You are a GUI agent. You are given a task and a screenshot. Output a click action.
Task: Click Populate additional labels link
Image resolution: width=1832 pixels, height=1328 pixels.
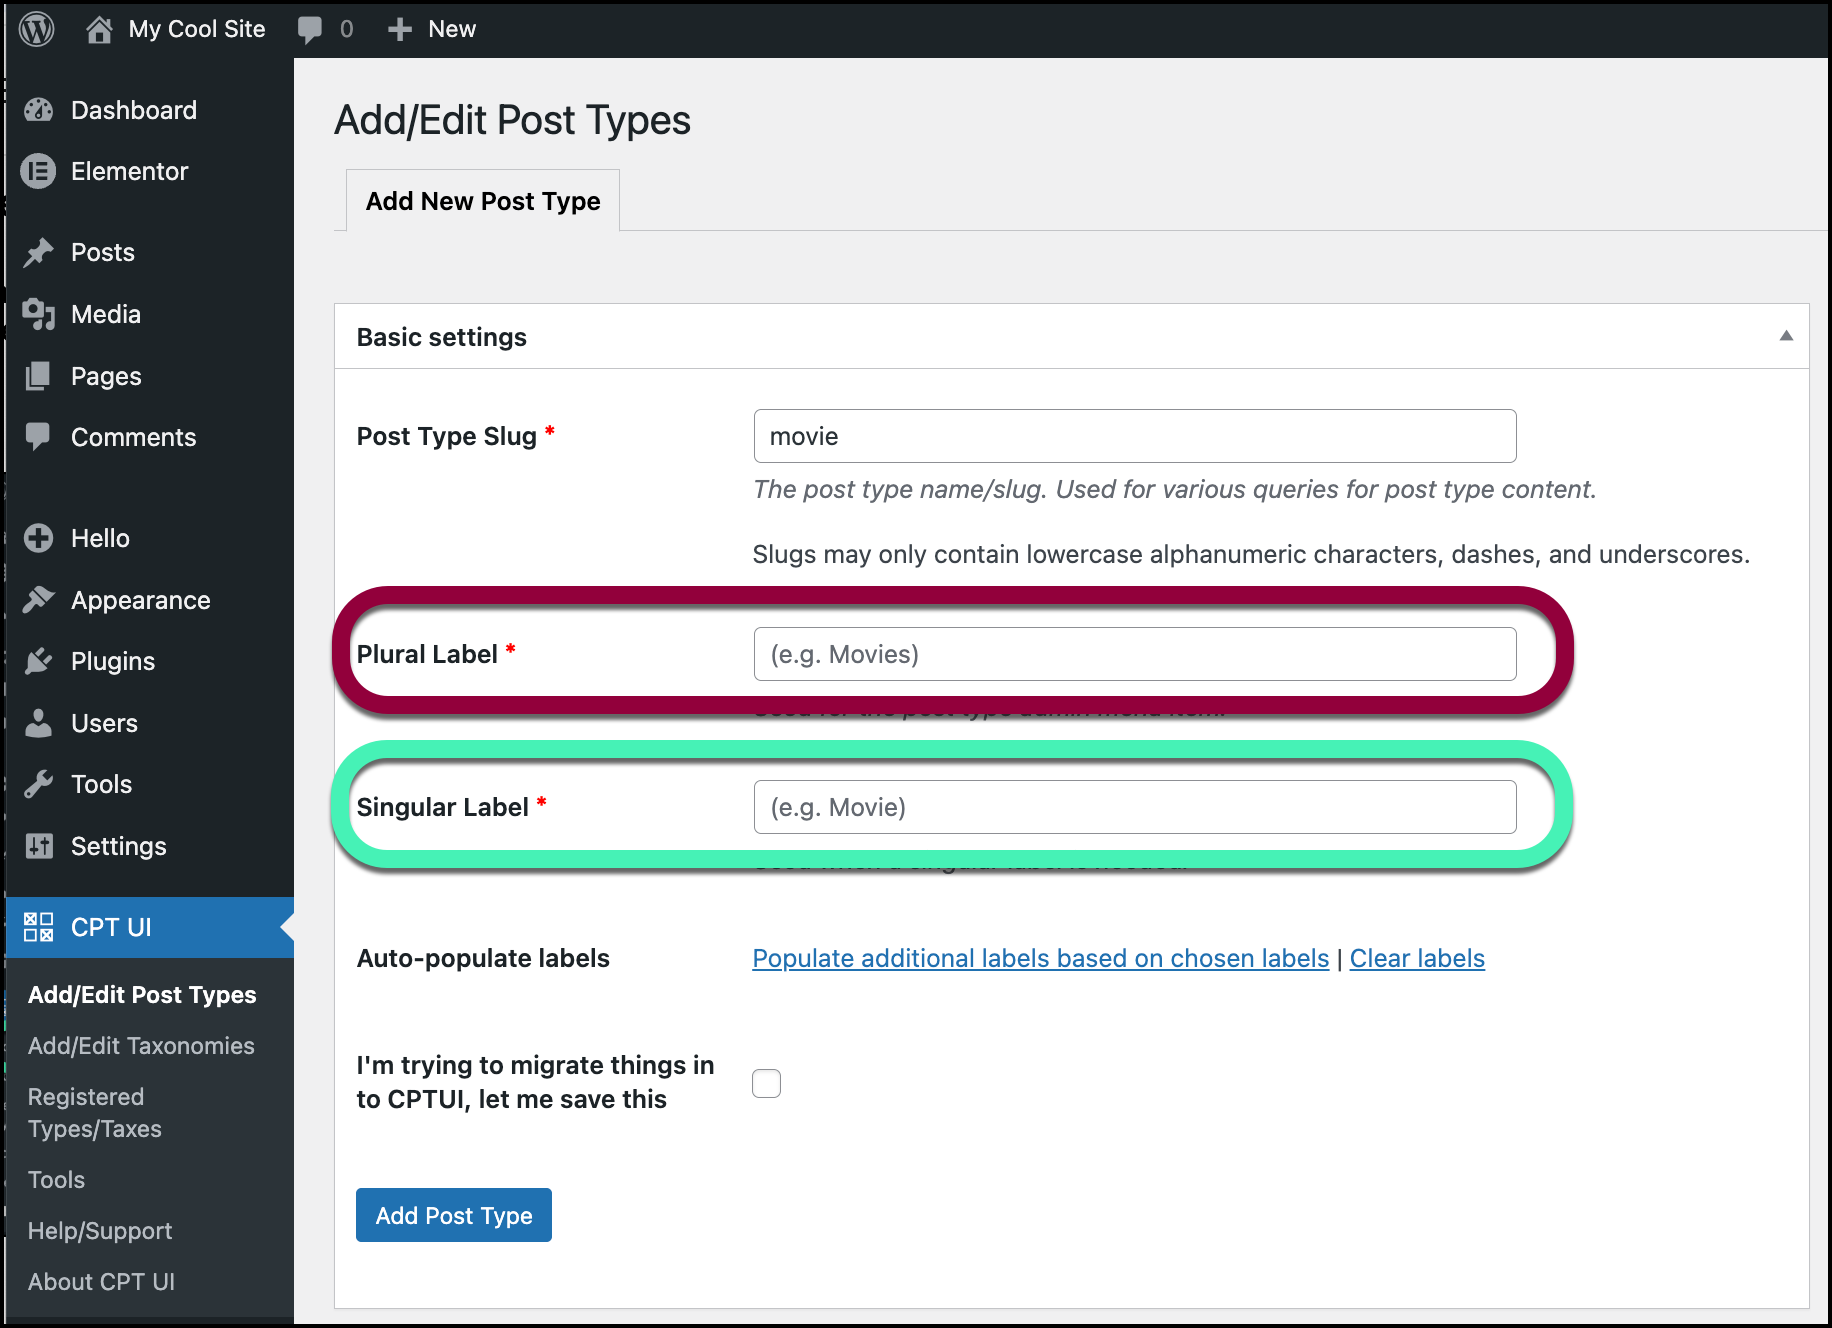1040,958
